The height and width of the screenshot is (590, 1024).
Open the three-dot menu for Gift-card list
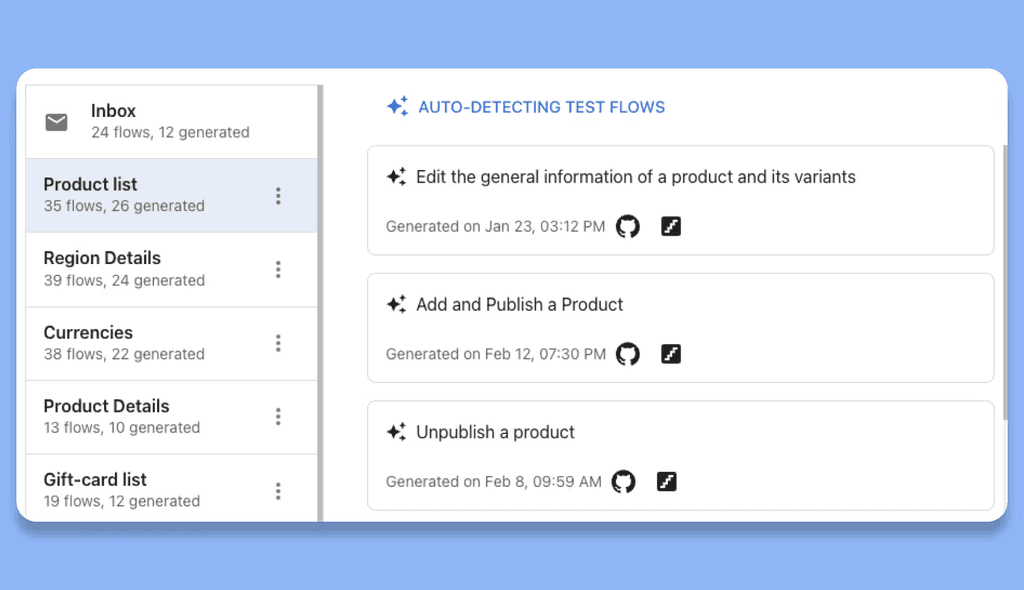[278, 490]
